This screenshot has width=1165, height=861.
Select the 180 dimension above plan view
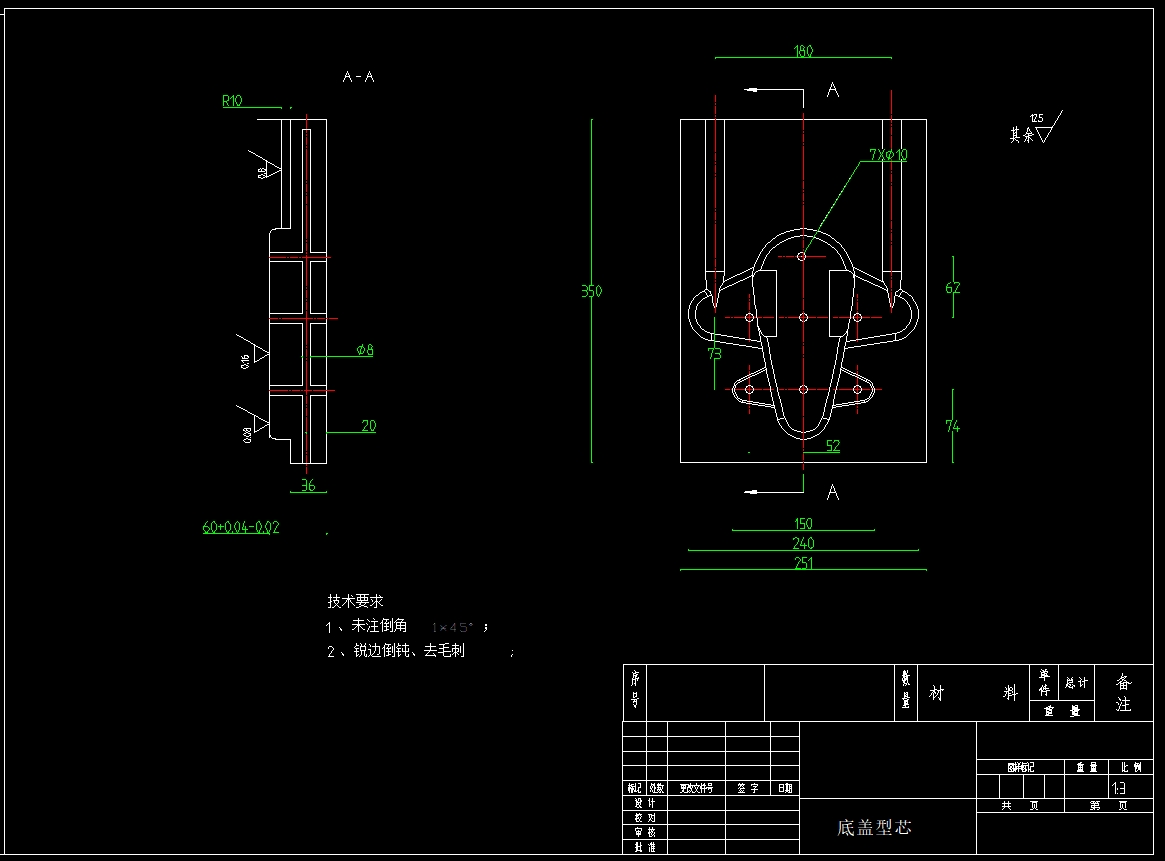tap(803, 51)
